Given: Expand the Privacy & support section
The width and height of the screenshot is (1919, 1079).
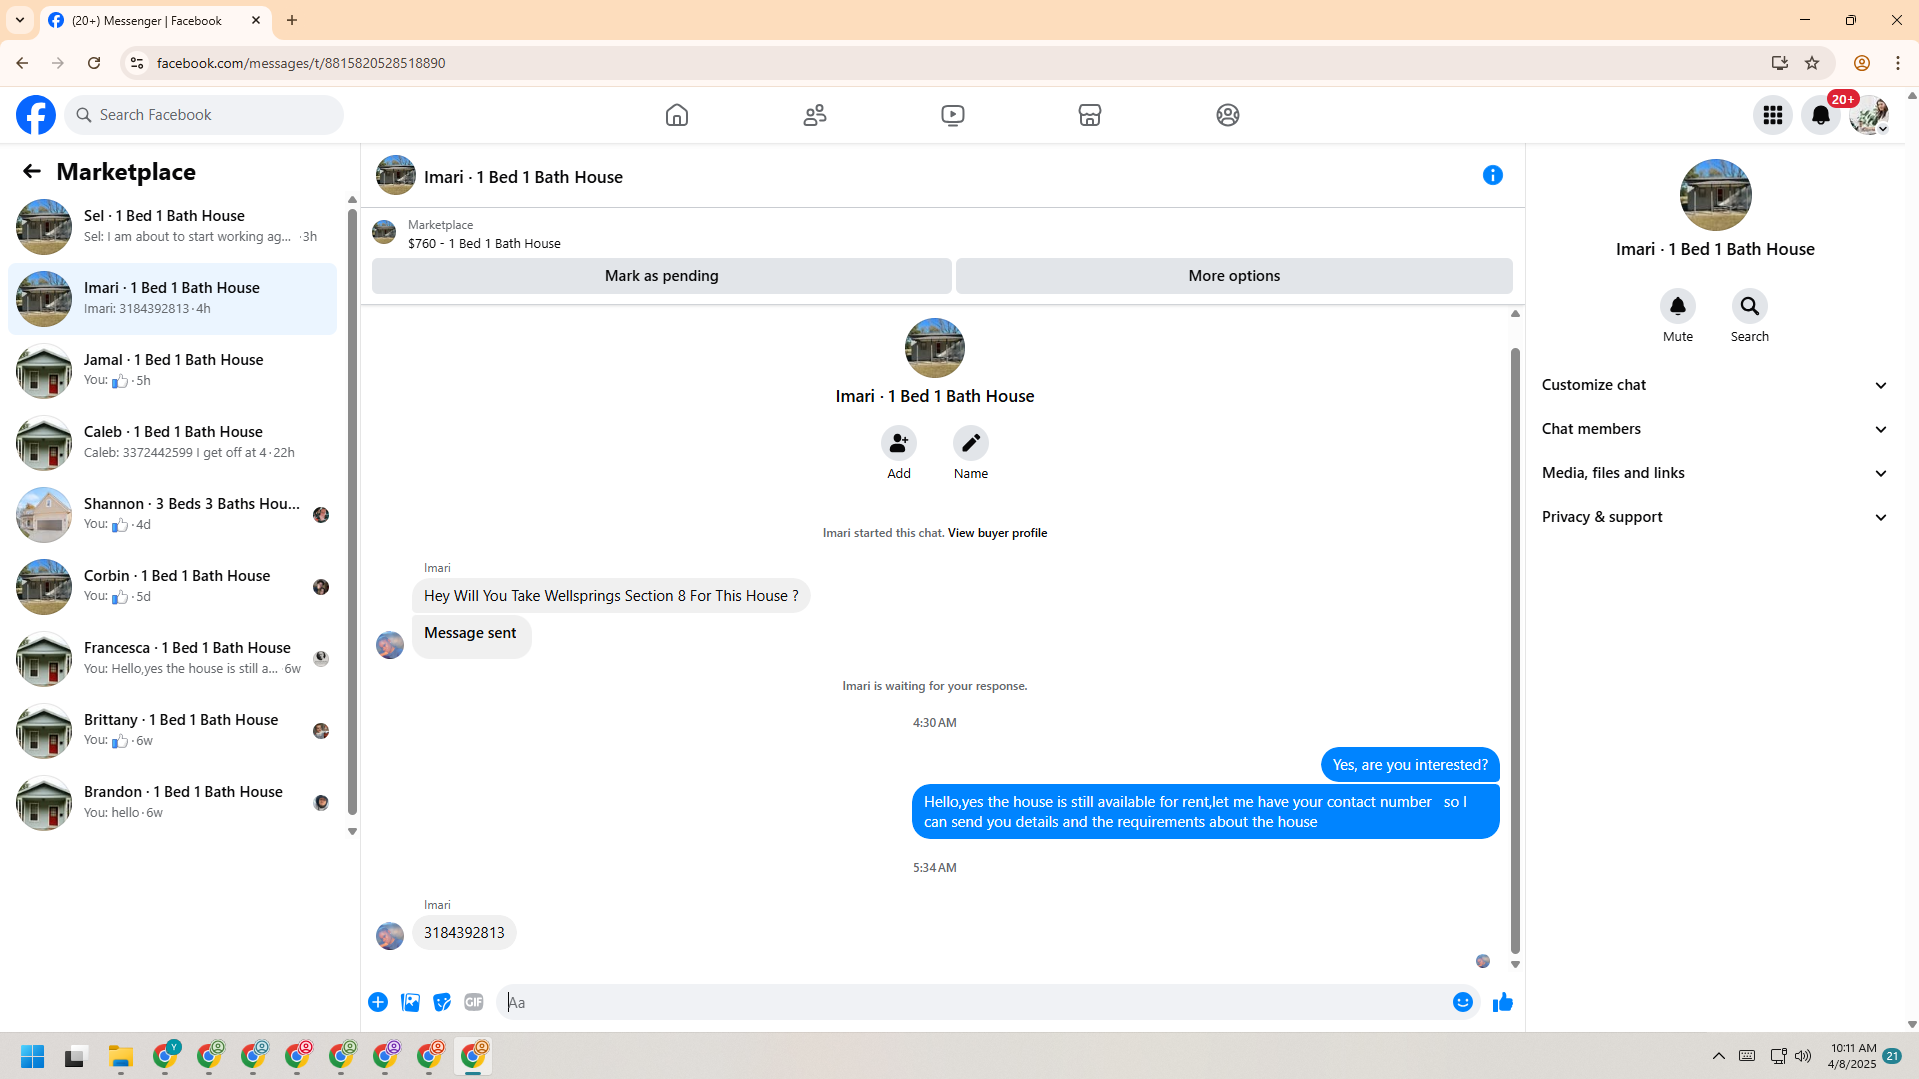Looking at the screenshot, I should (x=1715, y=517).
